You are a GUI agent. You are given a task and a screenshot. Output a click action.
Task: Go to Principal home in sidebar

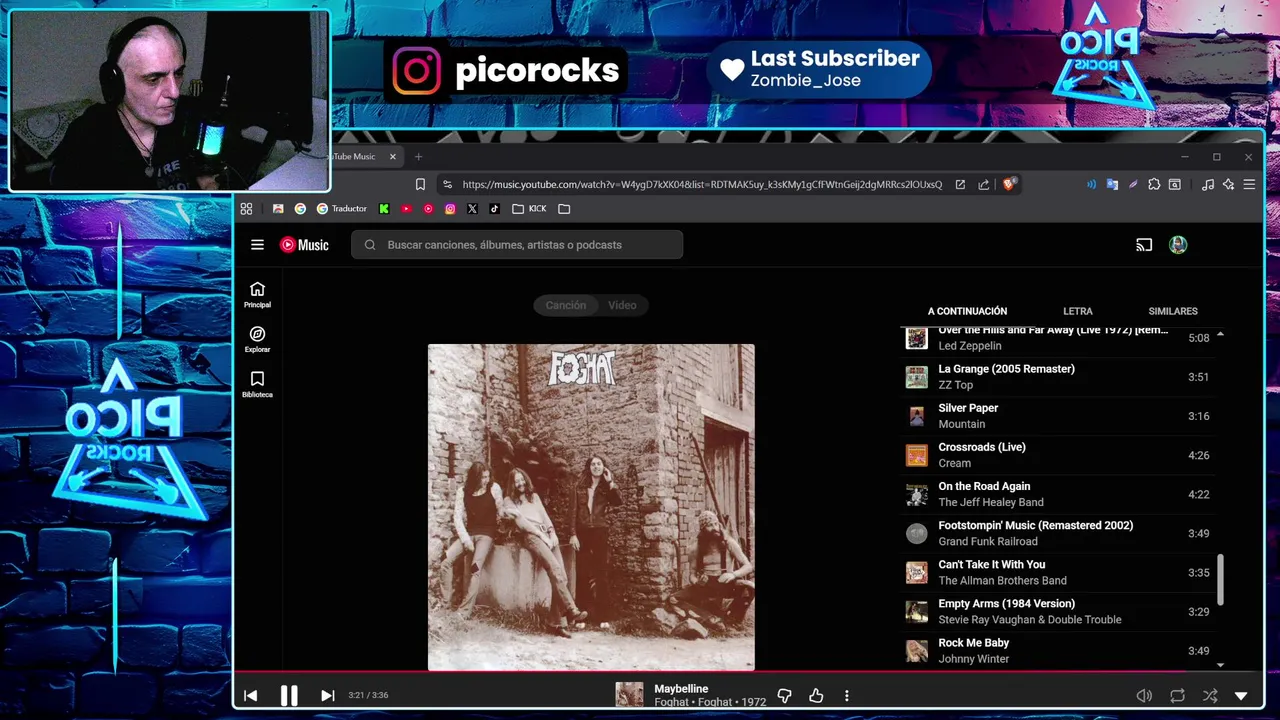point(257,294)
